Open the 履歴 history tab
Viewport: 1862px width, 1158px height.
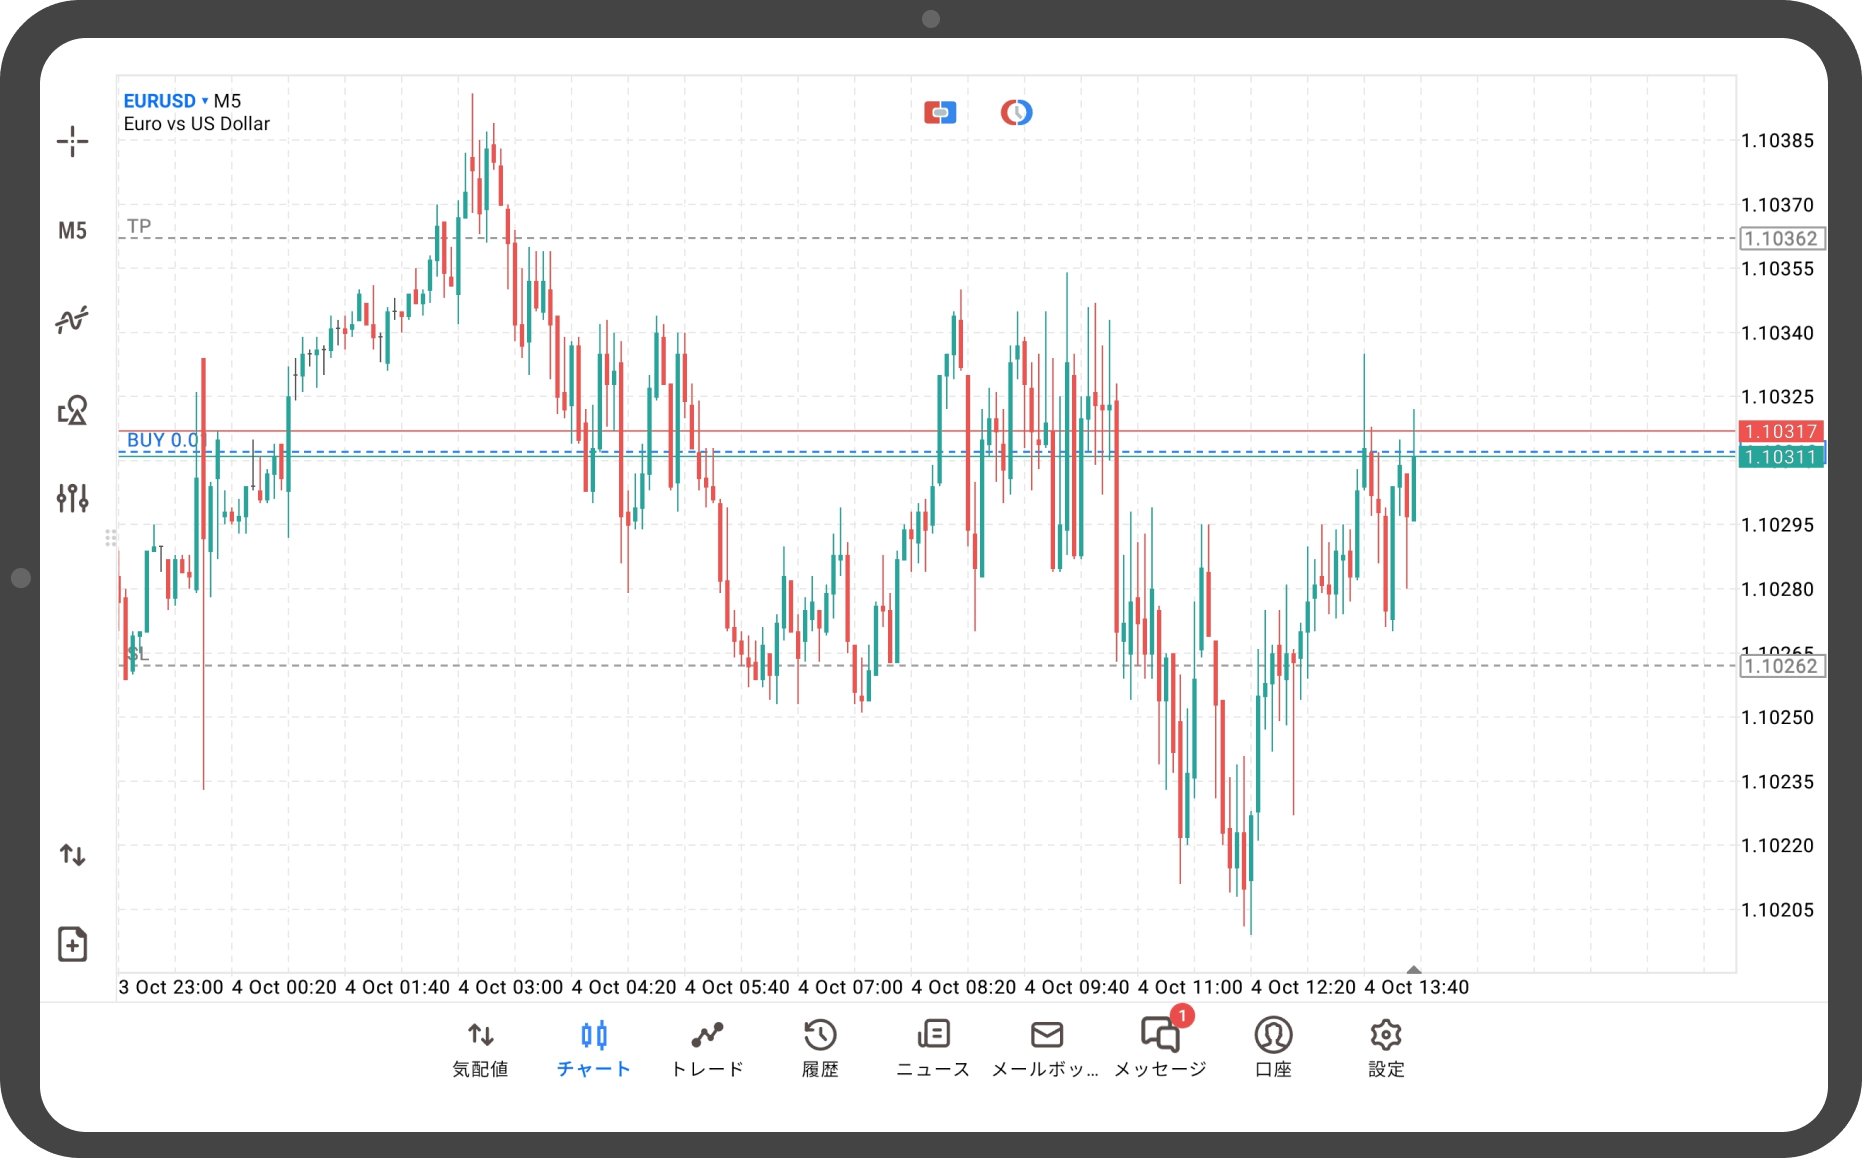(x=820, y=1049)
